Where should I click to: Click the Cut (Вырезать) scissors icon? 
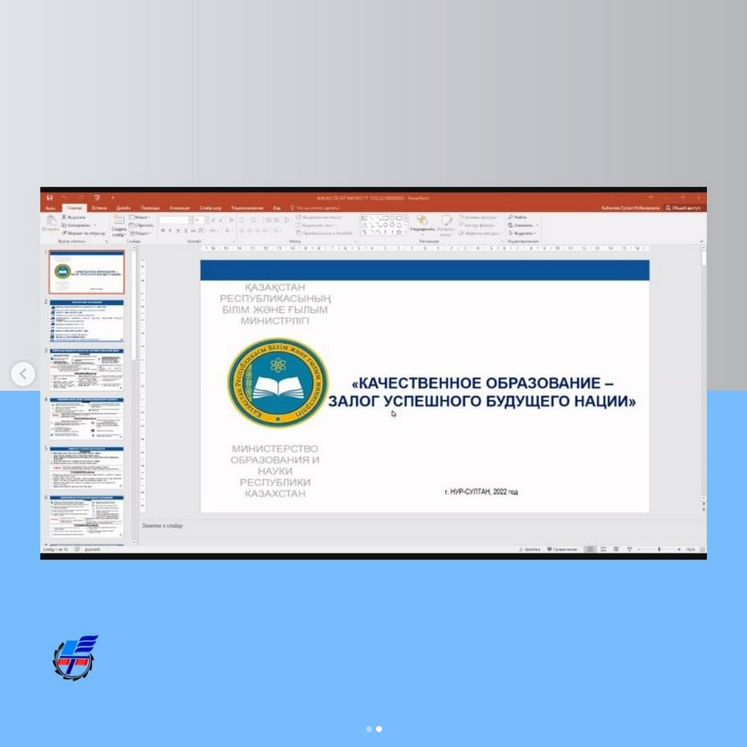pyautogui.click(x=65, y=216)
